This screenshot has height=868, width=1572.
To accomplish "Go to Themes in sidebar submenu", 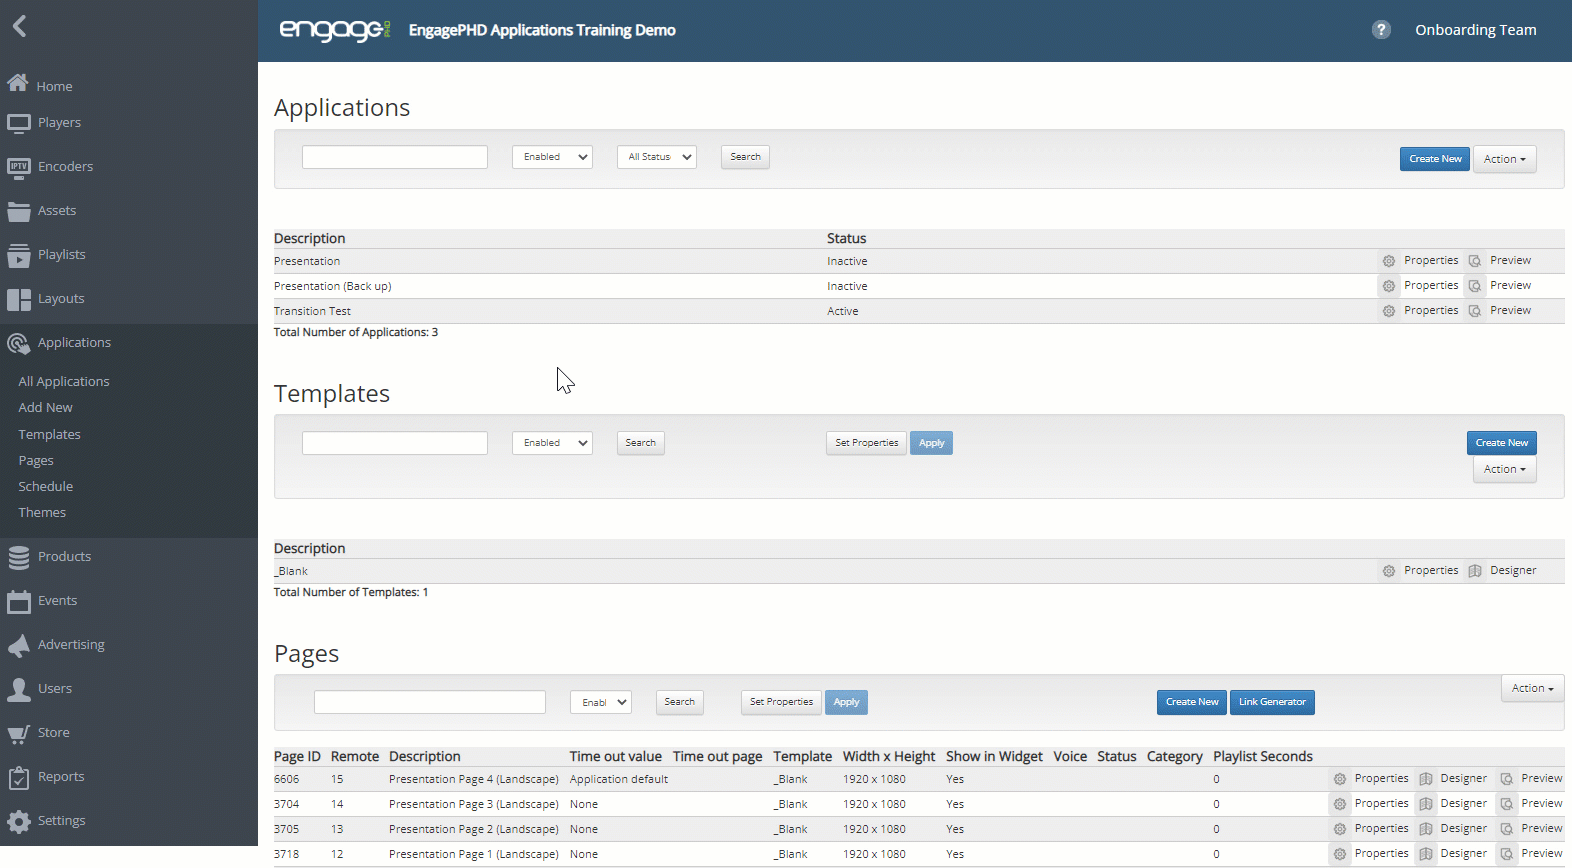I will click(x=42, y=513).
